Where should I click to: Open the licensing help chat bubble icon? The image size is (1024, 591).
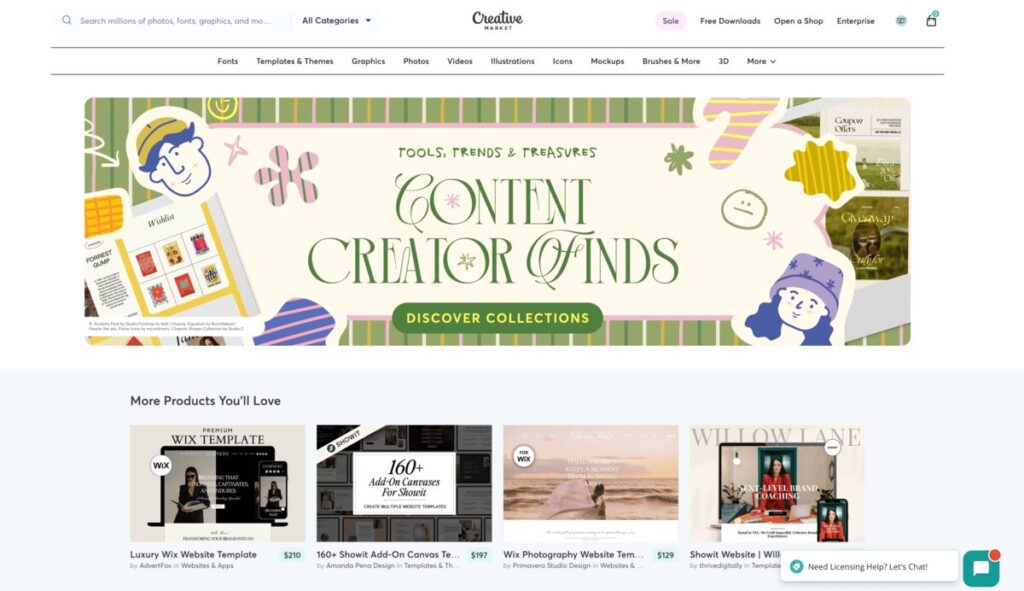click(981, 568)
